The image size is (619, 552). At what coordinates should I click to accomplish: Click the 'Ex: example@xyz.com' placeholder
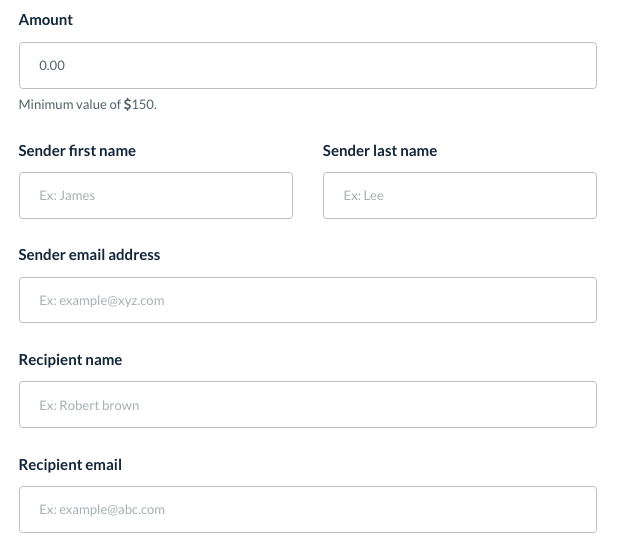tap(101, 300)
